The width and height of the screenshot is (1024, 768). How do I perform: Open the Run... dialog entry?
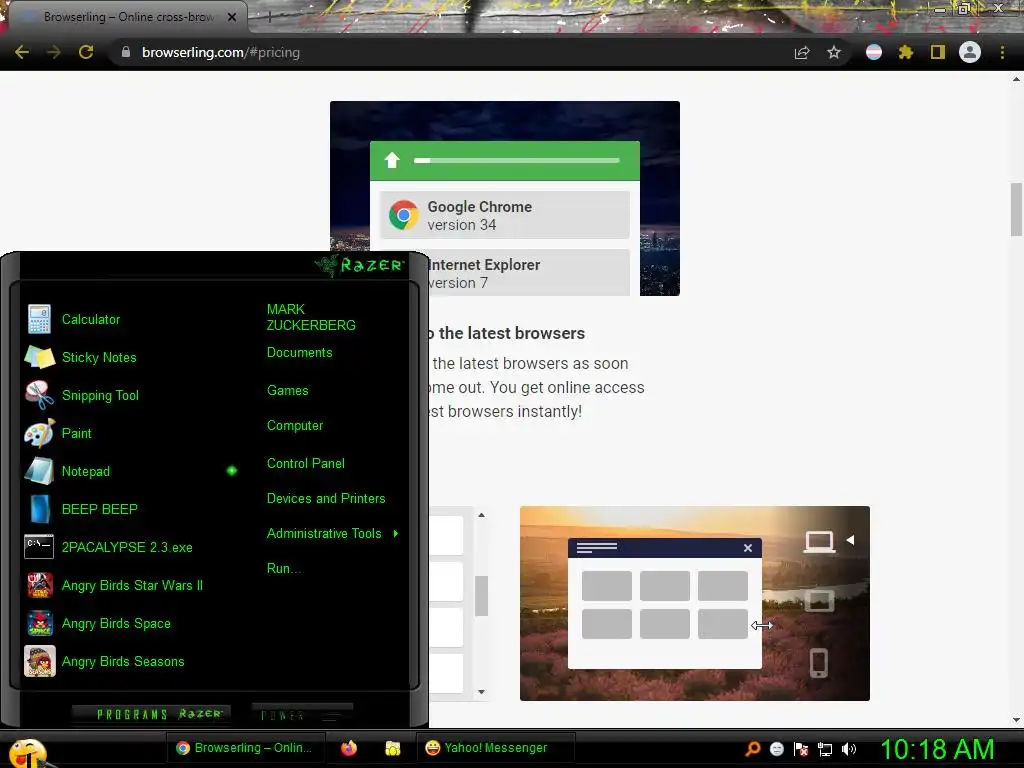283,568
